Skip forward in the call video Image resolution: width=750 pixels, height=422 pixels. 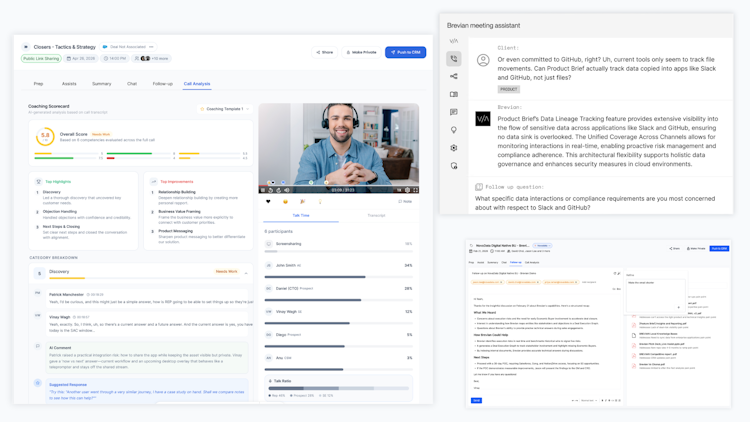pyautogui.click(x=278, y=190)
